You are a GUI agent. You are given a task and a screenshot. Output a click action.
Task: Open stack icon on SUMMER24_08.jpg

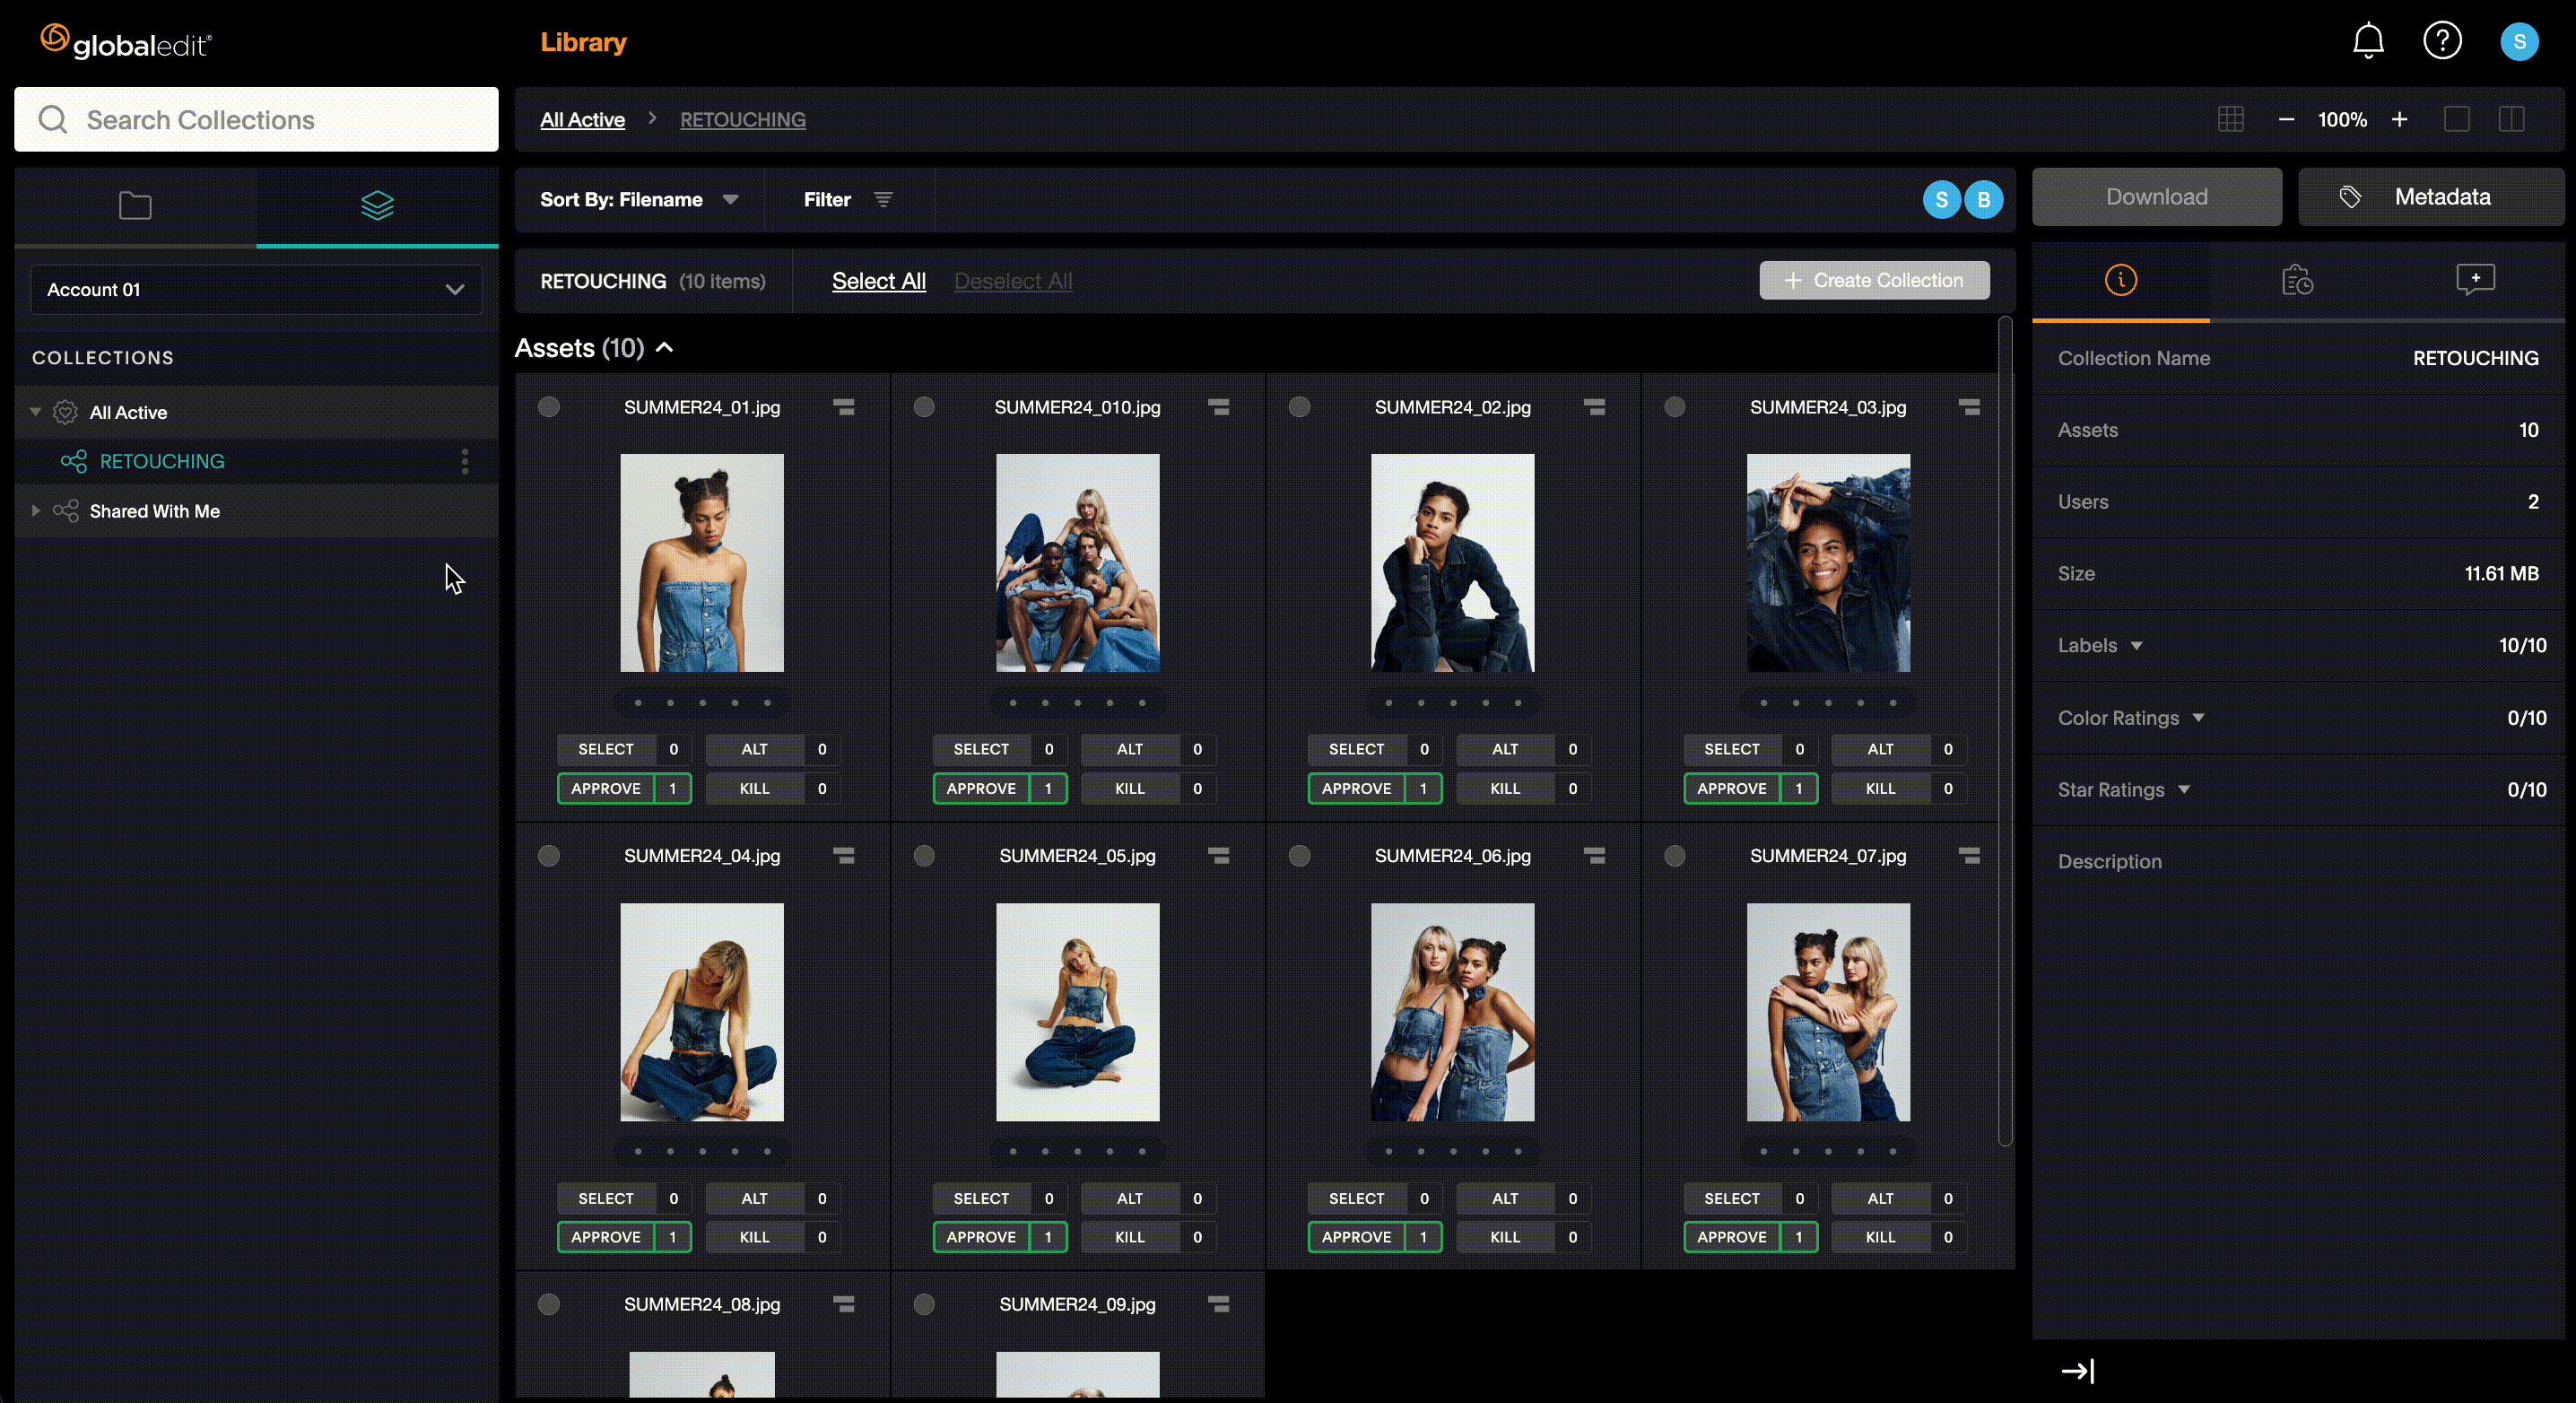(844, 1304)
